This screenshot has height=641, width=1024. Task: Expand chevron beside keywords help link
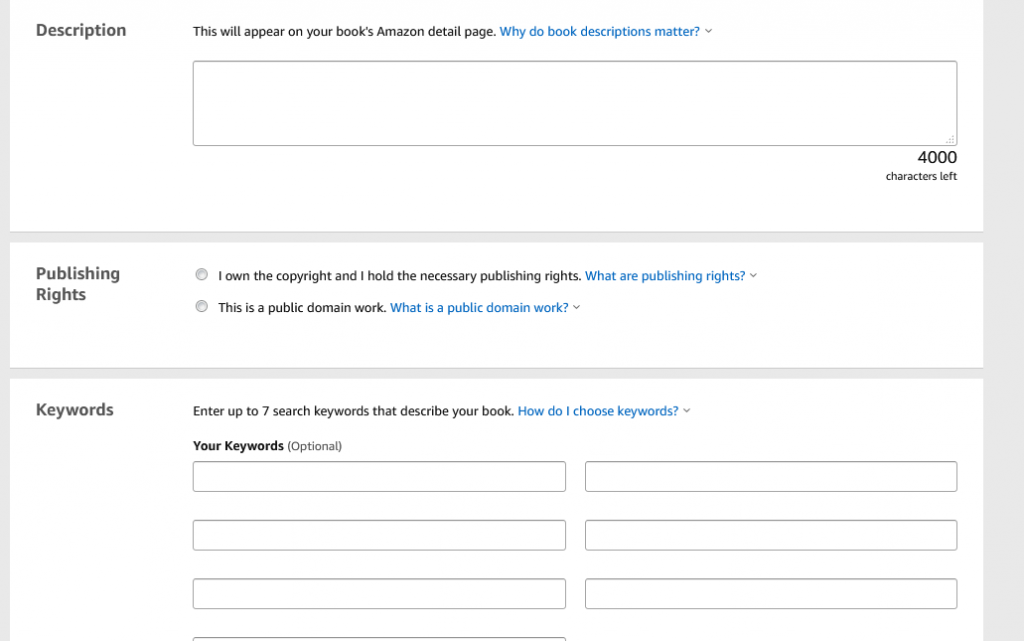tap(686, 411)
